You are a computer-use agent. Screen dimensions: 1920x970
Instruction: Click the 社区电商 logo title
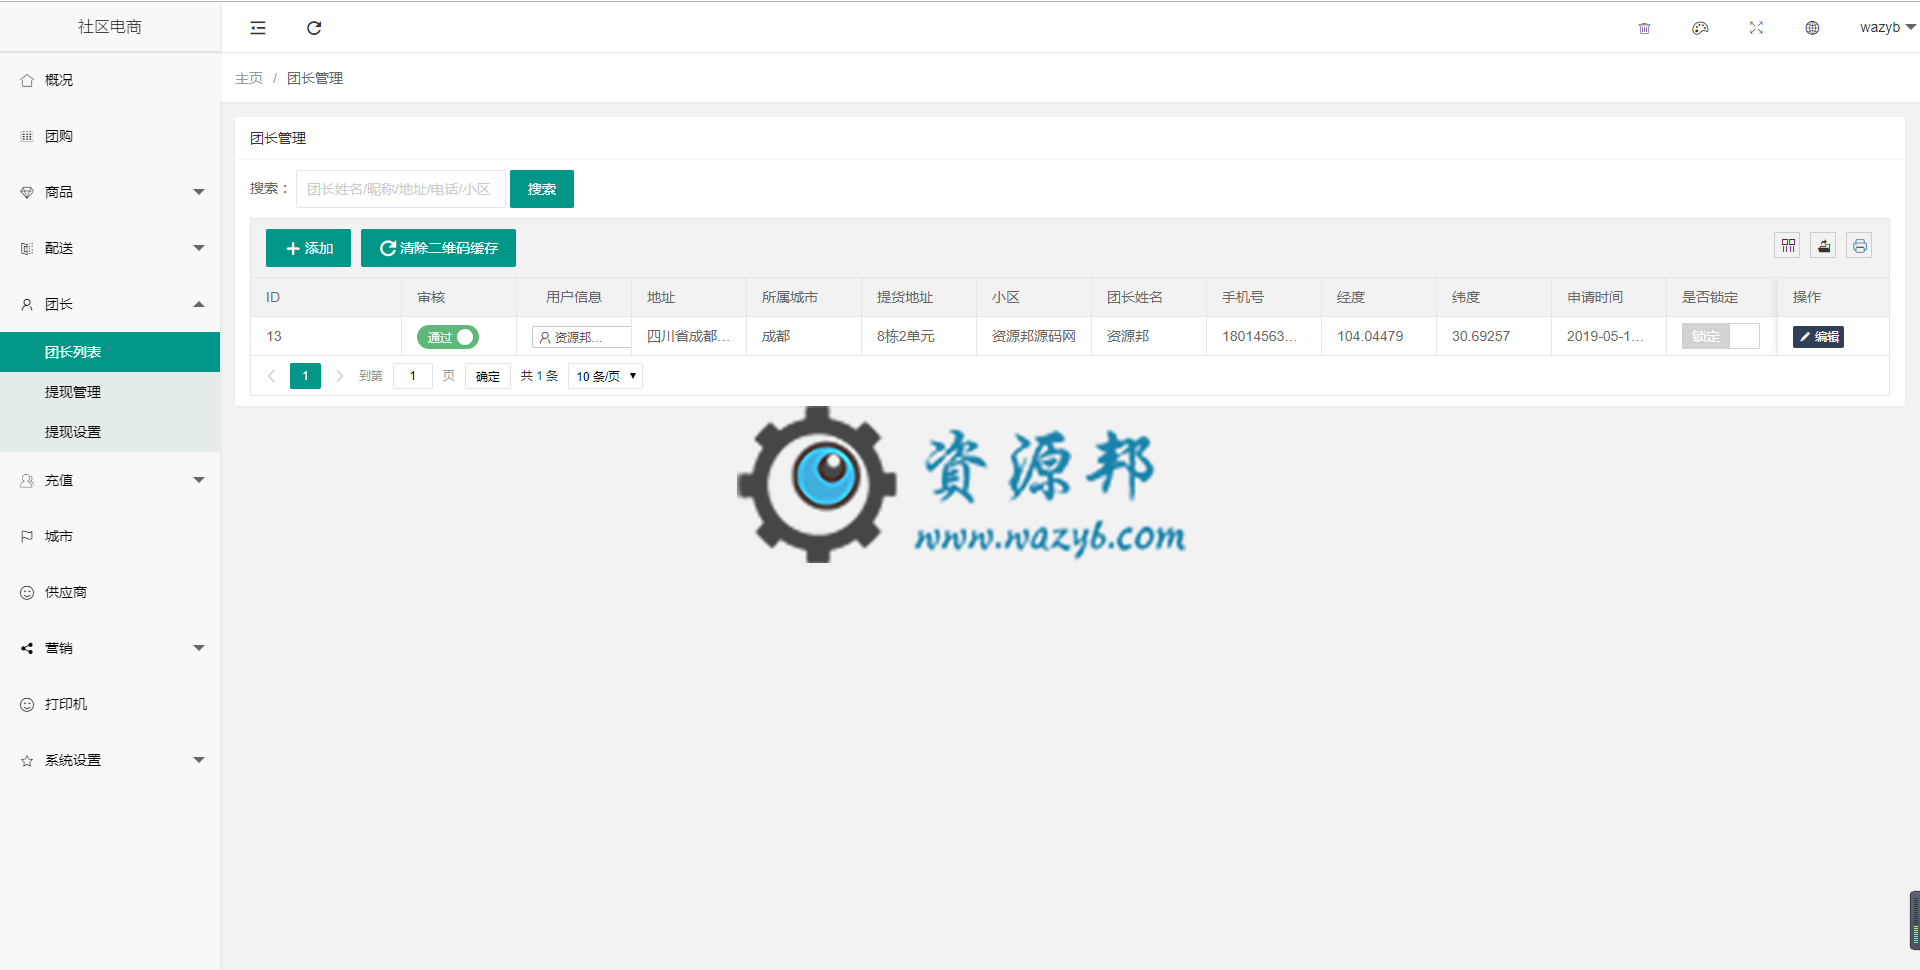coord(110,27)
